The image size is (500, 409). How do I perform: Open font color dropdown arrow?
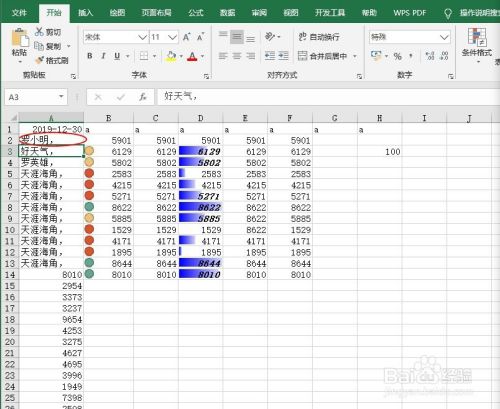click(203, 56)
